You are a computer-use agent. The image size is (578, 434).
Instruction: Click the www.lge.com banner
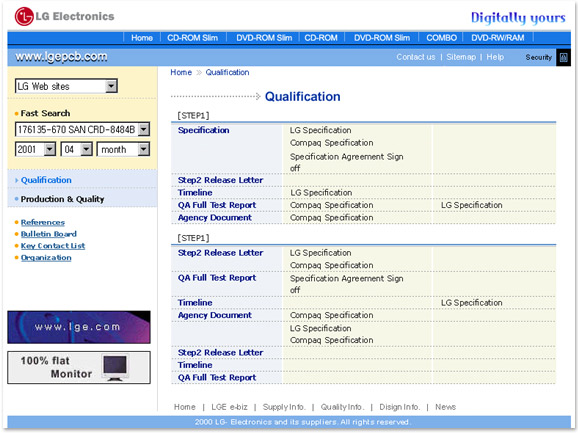[79, 327]
